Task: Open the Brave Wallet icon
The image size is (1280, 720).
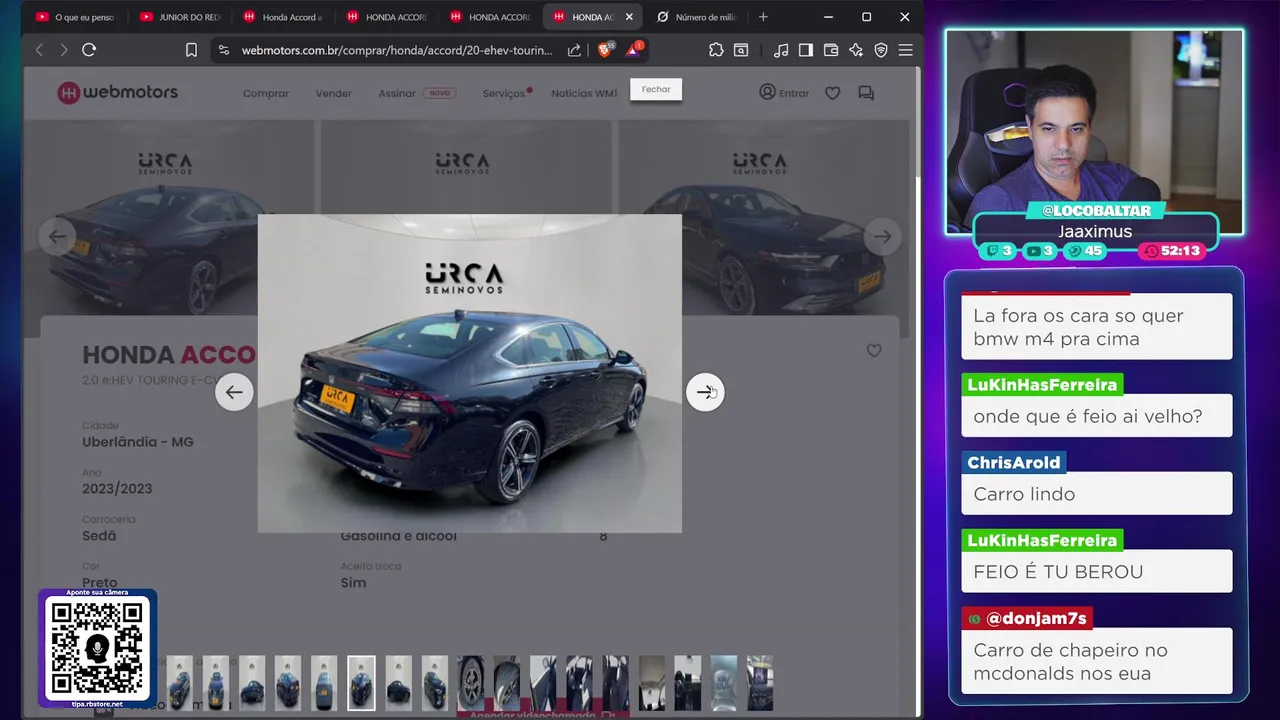Action: [x=831, y=50]
